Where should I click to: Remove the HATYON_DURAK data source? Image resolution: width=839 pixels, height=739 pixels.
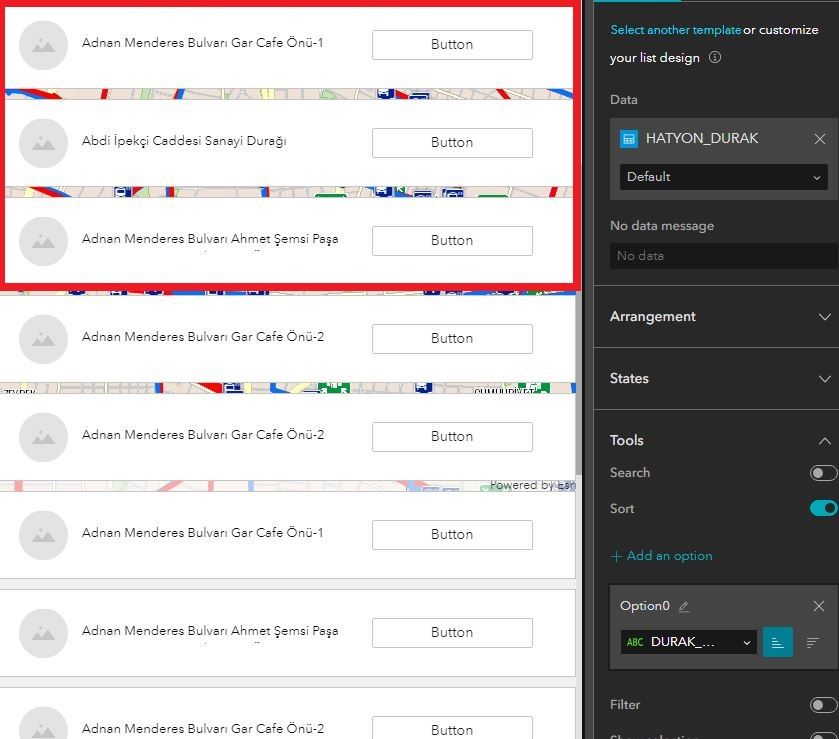[x=819, y=139]
